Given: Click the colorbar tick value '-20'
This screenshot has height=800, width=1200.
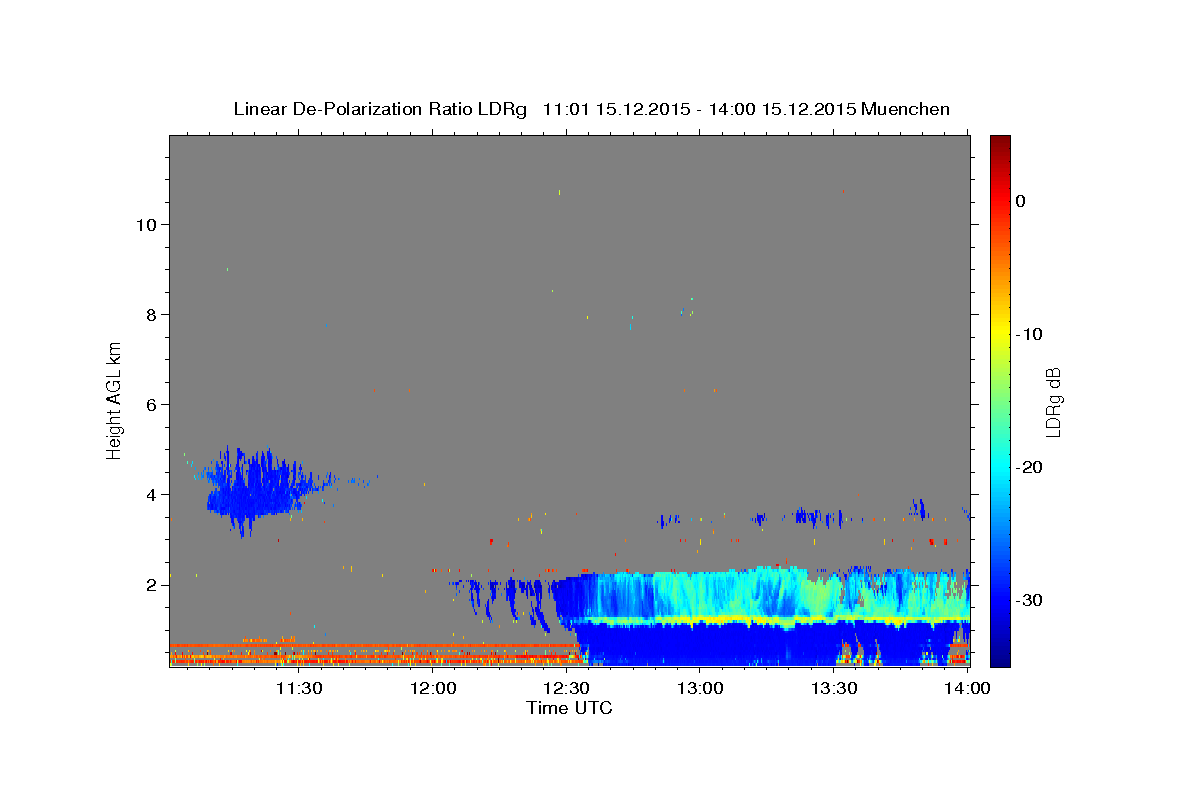Looking at the screenshot, I should (1029, 467).
